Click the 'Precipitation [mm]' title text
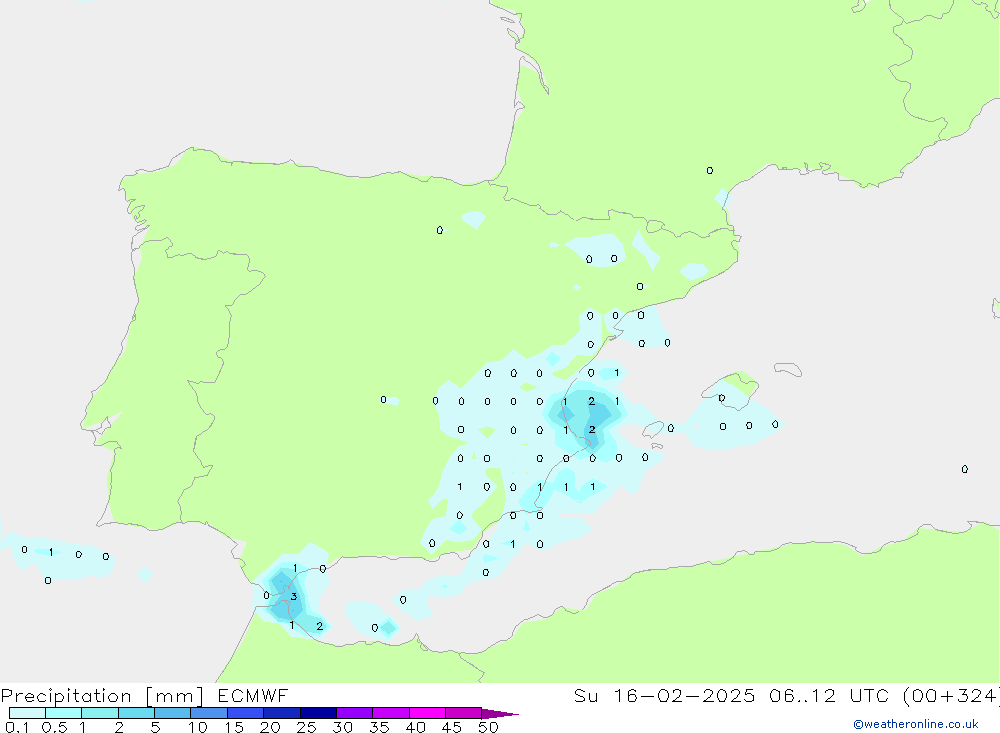The width and height of the screenshot is (1000, 733). tap(102, 696)
